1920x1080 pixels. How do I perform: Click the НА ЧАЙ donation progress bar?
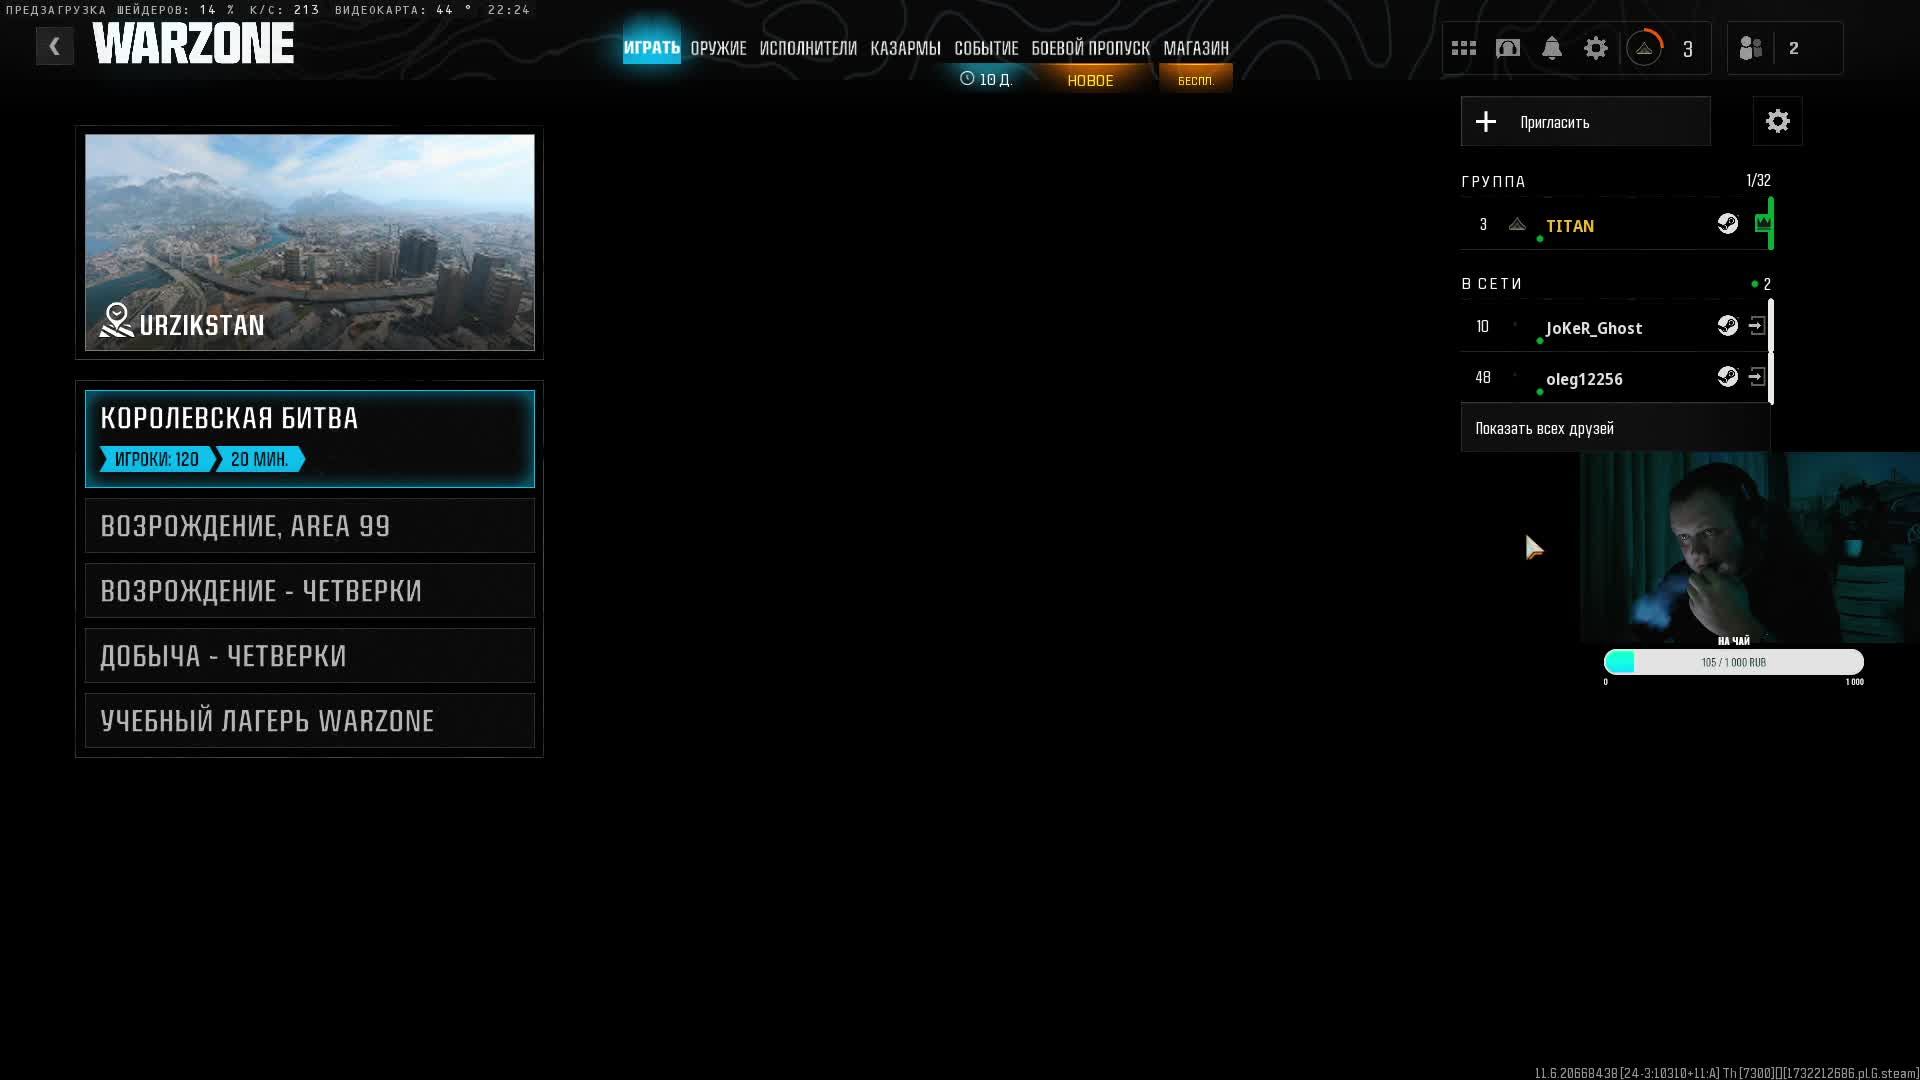(1733, 662)
